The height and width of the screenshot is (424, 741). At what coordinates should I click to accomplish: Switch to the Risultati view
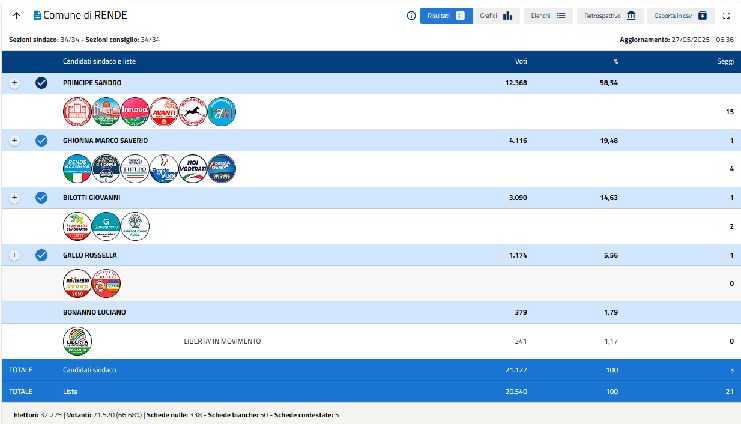pyautogui.click(x=446, y=16)
